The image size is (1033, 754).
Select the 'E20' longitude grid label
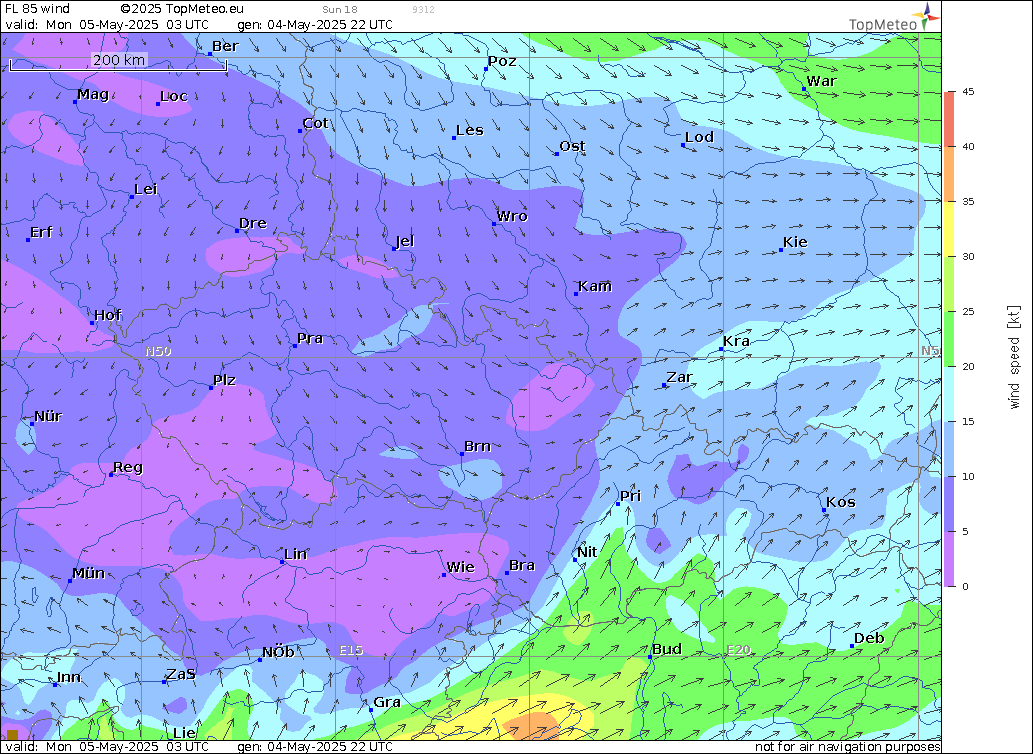click(x=739, y=650)
